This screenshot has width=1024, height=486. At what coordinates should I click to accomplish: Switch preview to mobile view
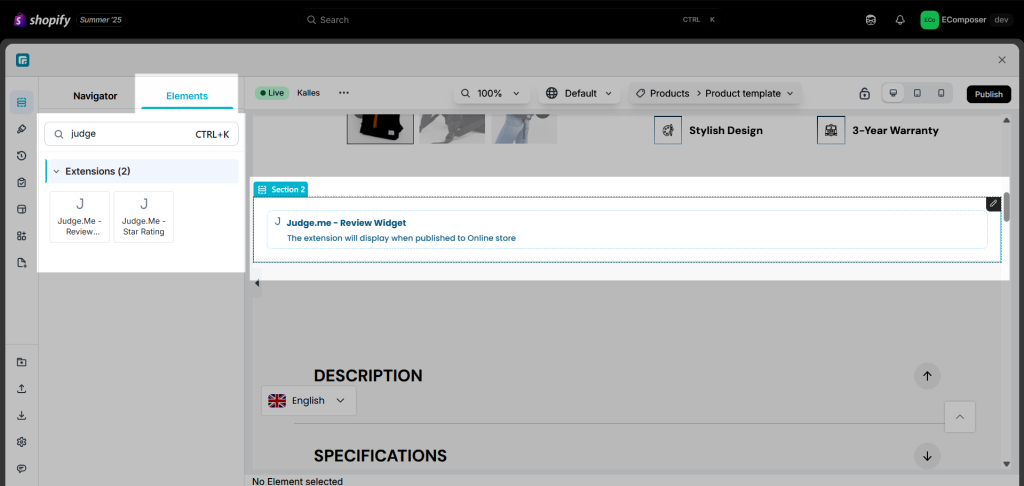(x=941, y=93)
